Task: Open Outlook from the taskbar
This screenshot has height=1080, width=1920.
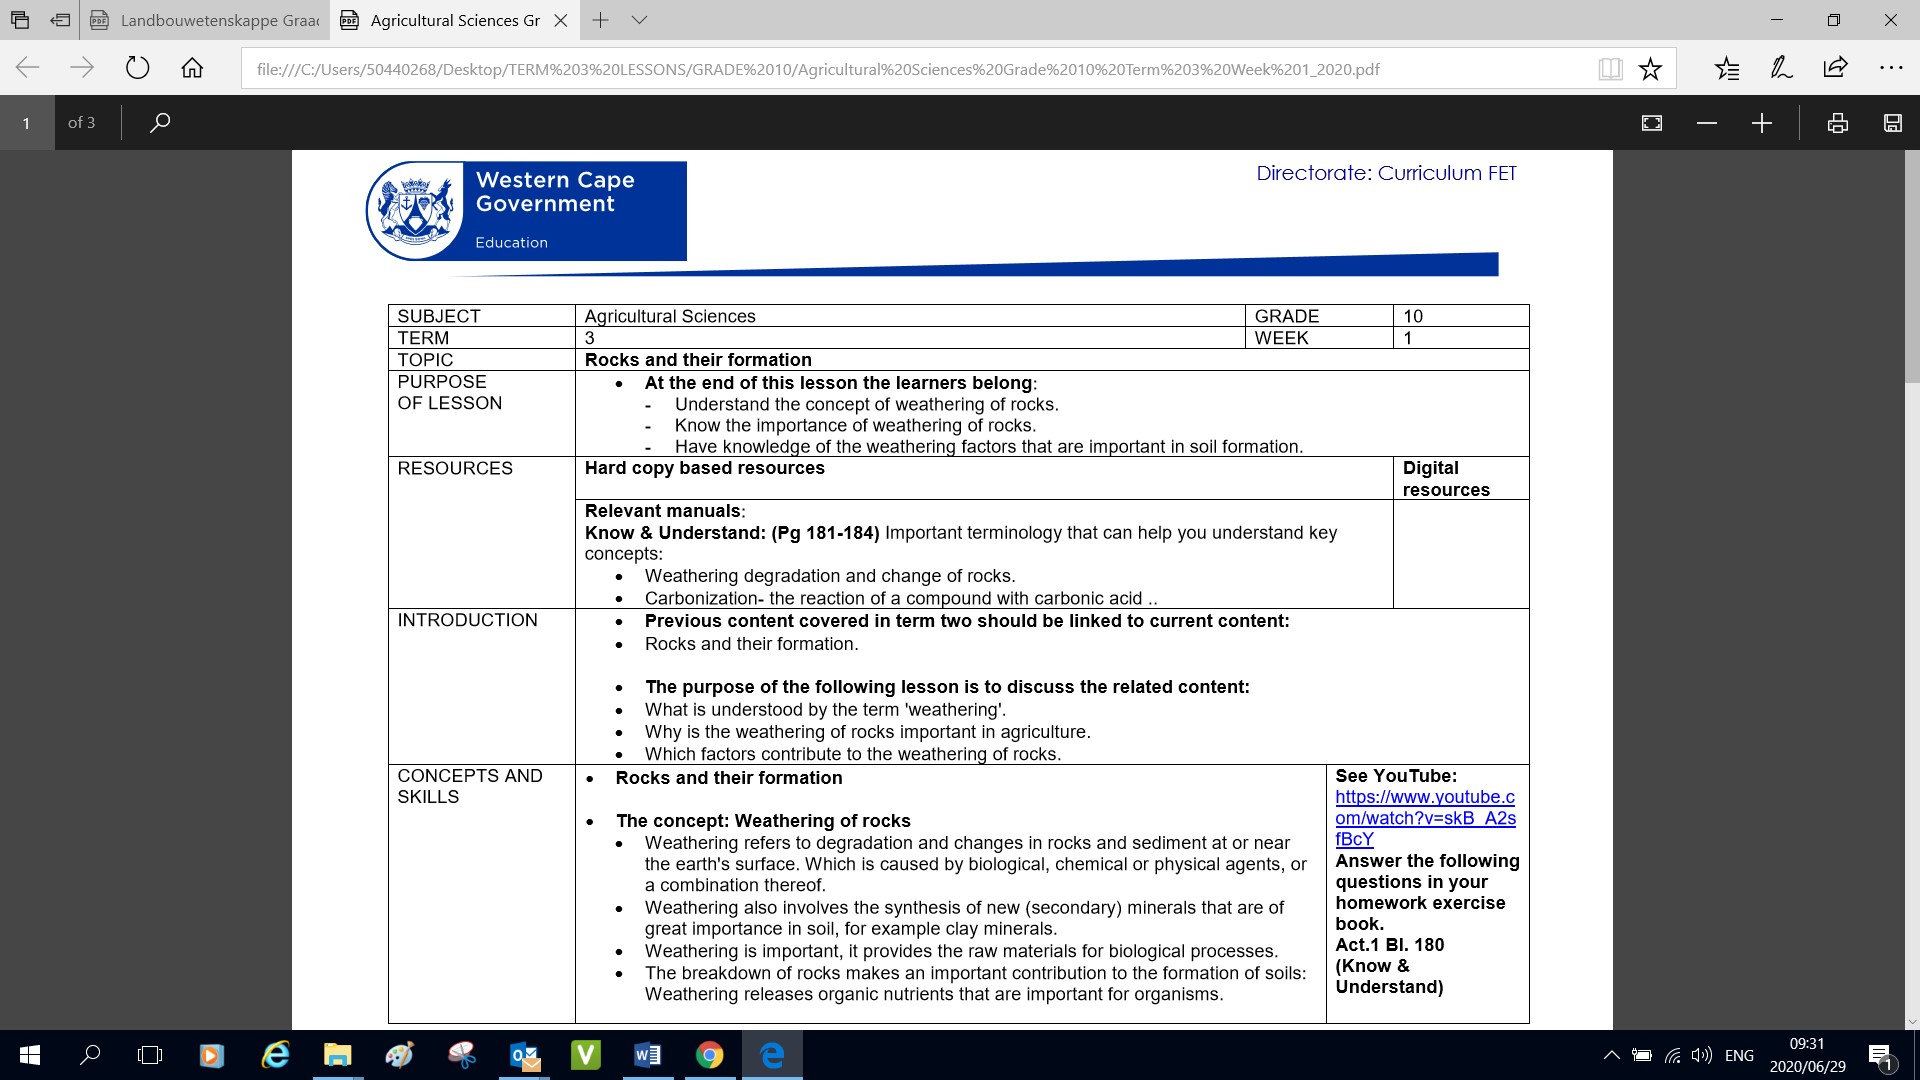Action: tap(524, 1055)
